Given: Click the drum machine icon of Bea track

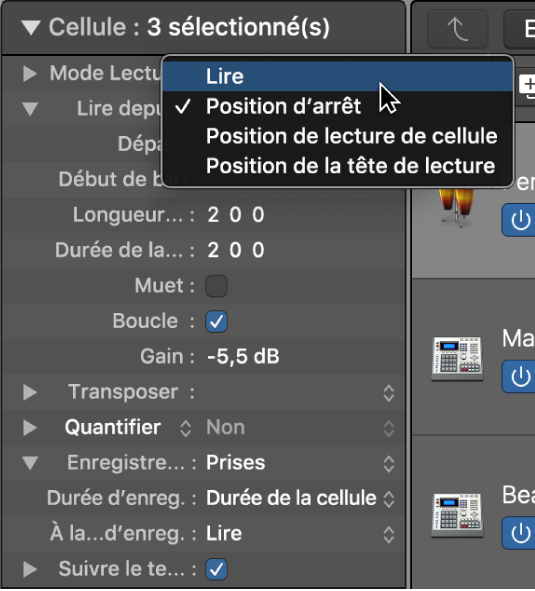Looking at the screenshot, I should pos(457,515).
